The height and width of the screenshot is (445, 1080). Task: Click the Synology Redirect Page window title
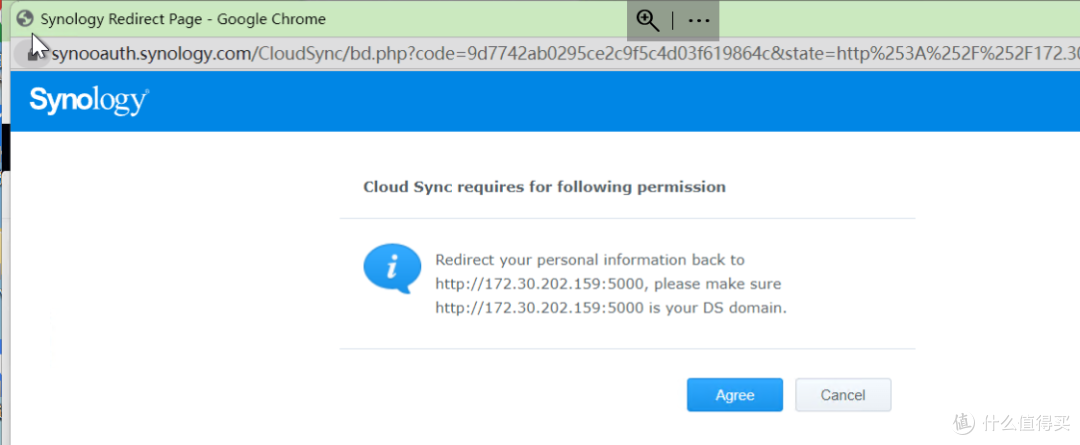point(183,19)
